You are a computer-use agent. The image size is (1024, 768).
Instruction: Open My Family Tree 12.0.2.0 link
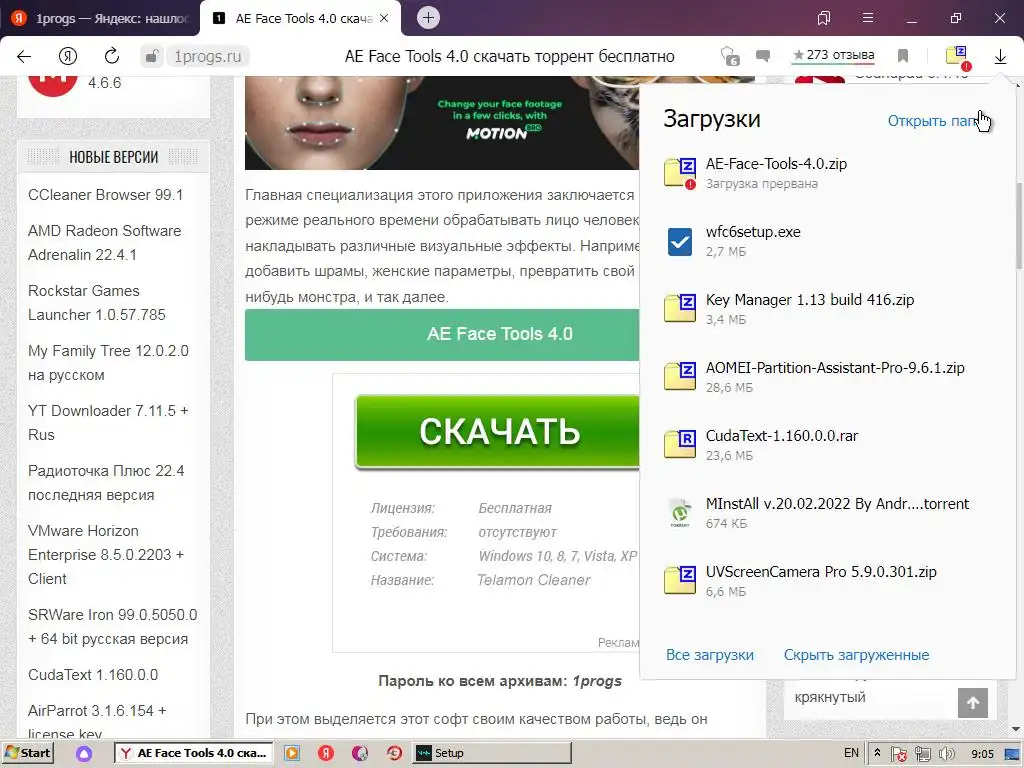(108, 362)
